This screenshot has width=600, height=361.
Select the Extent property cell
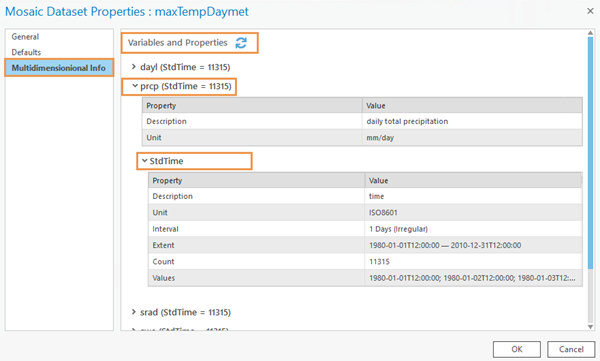(x=257, y=245)
